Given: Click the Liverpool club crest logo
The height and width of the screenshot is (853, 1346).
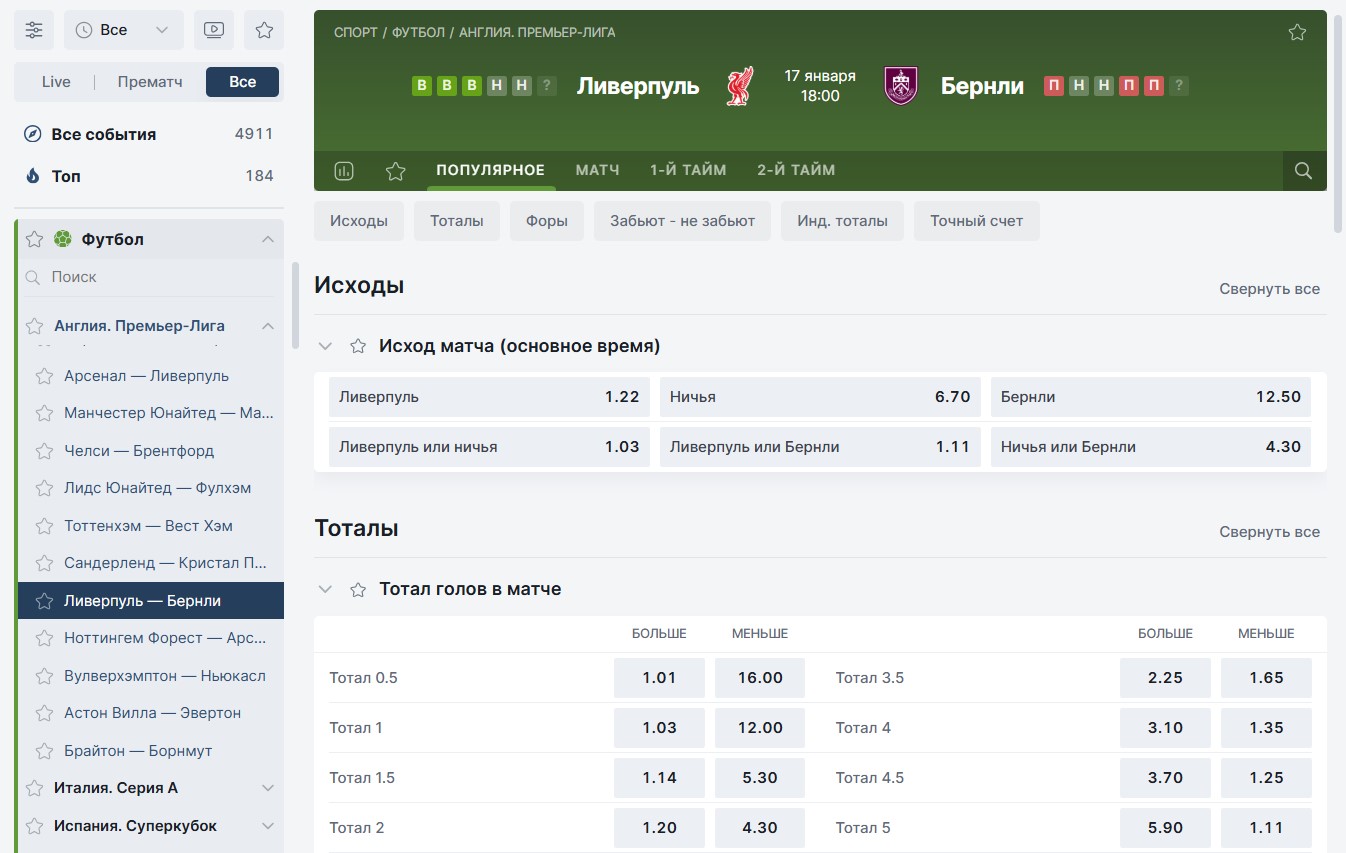Looking at the screenshot, I should (x=739, y=86).
